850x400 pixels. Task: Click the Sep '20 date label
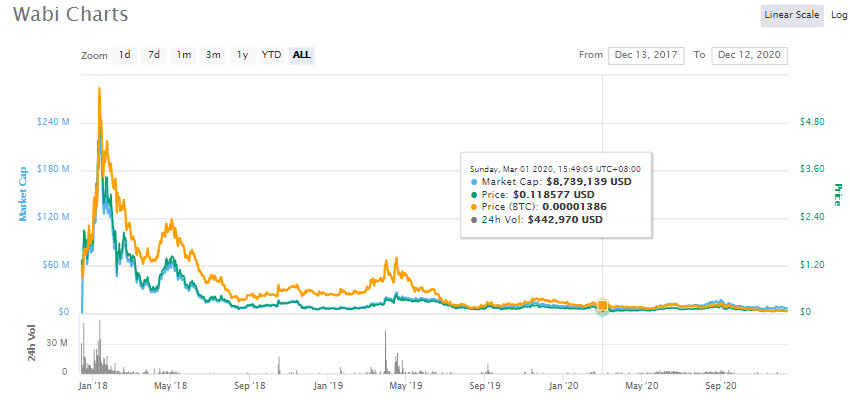pos(721,386)
